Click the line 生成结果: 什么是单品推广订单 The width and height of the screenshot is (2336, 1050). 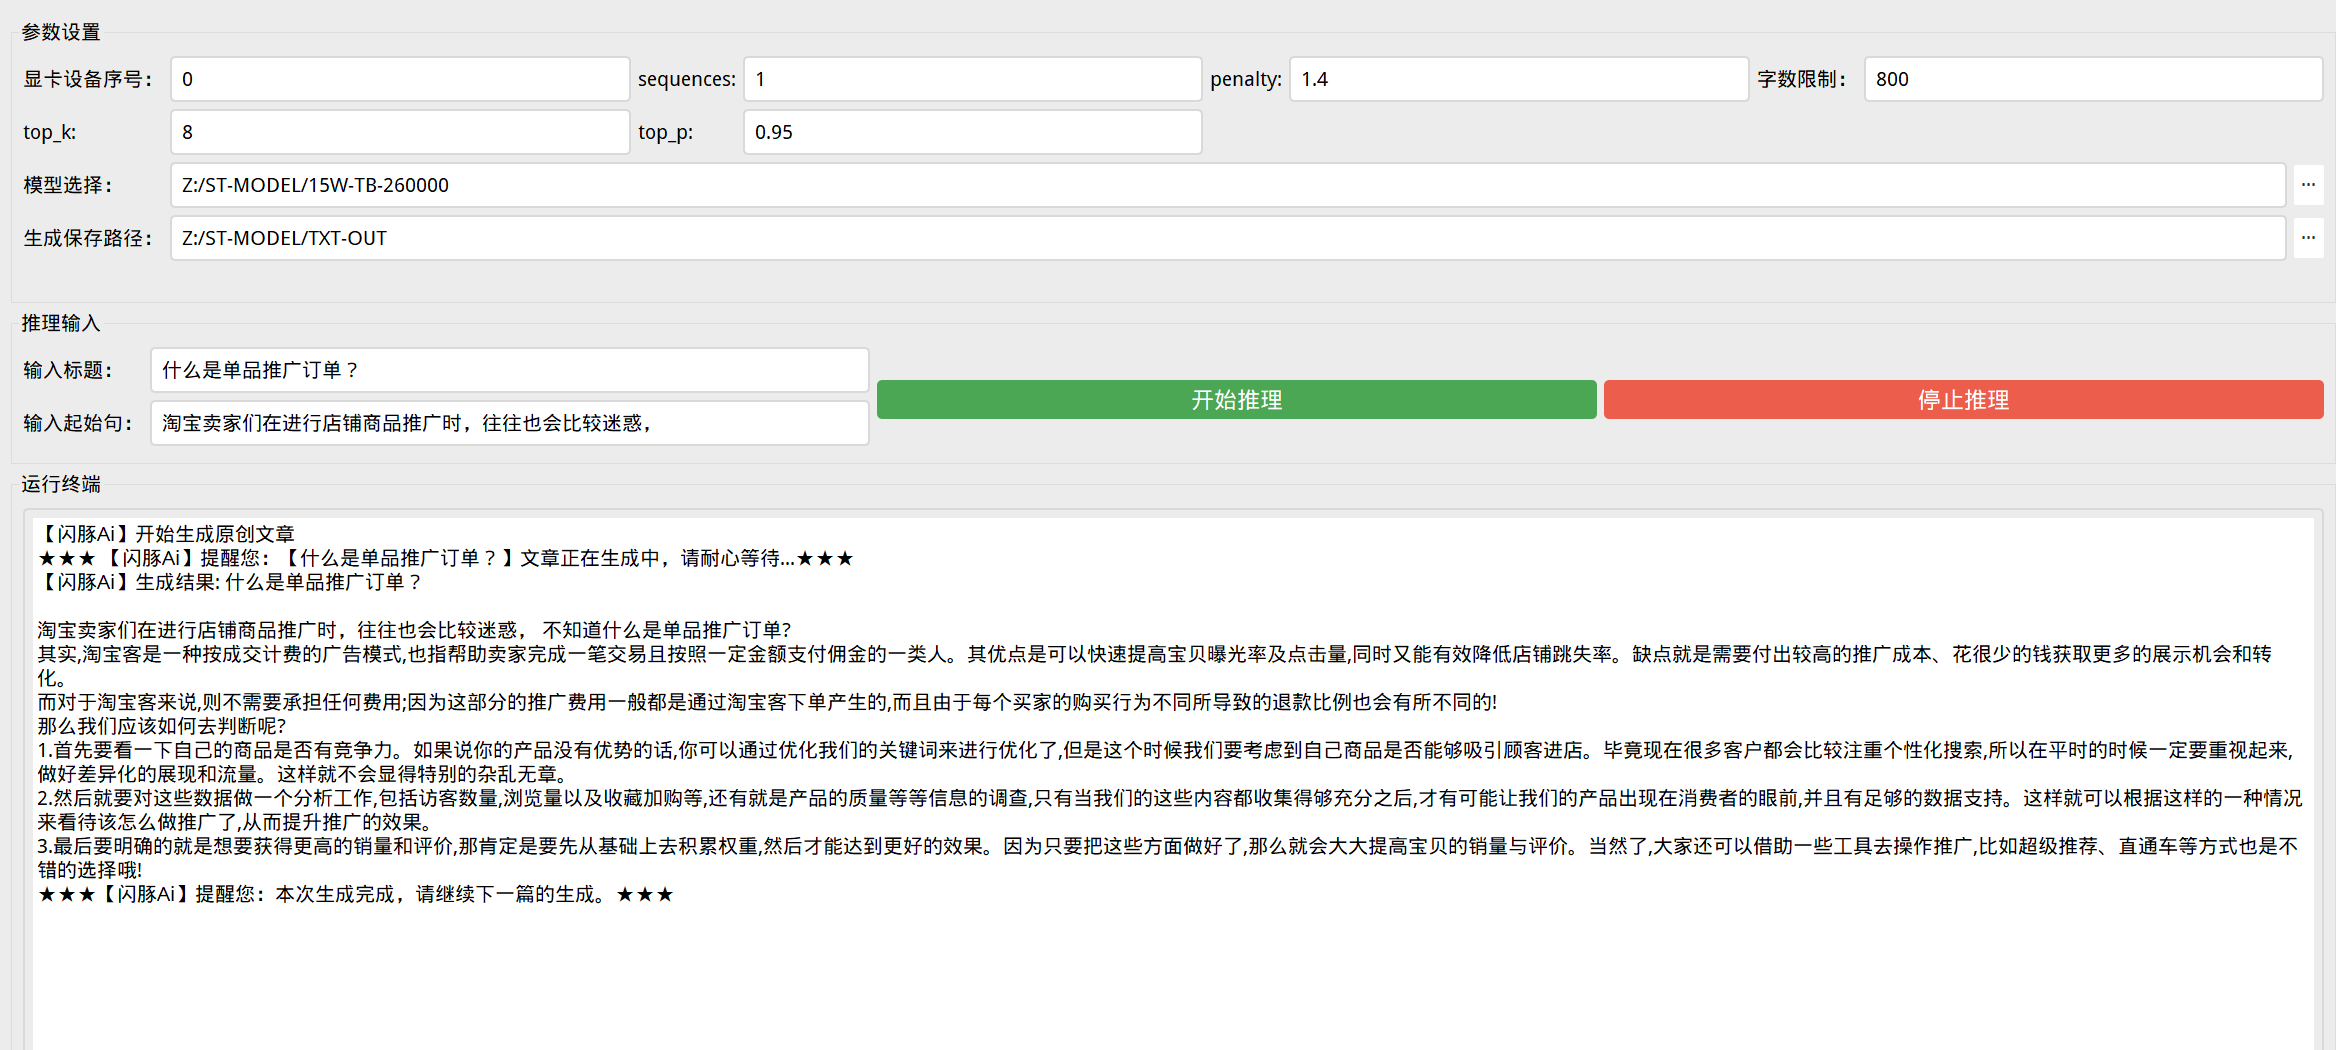click(231, 582)
